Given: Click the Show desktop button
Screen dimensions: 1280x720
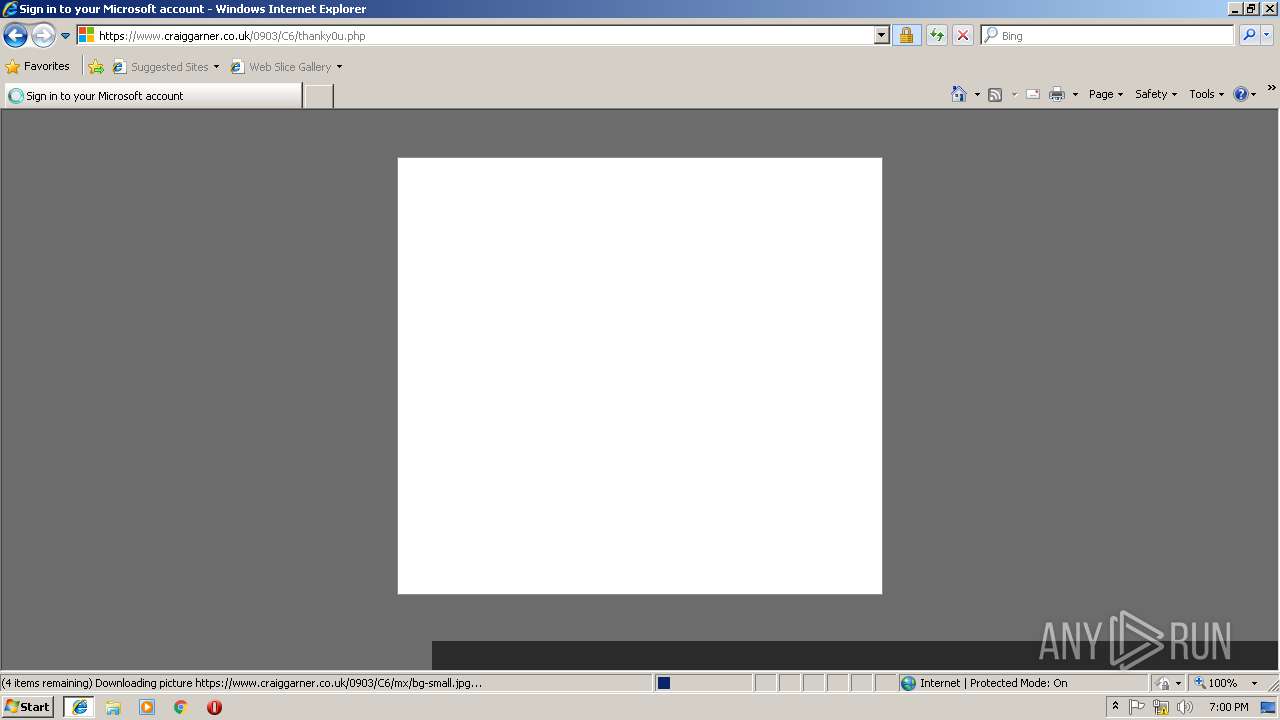Looking at the screenshot, I should pos(1269,707).
